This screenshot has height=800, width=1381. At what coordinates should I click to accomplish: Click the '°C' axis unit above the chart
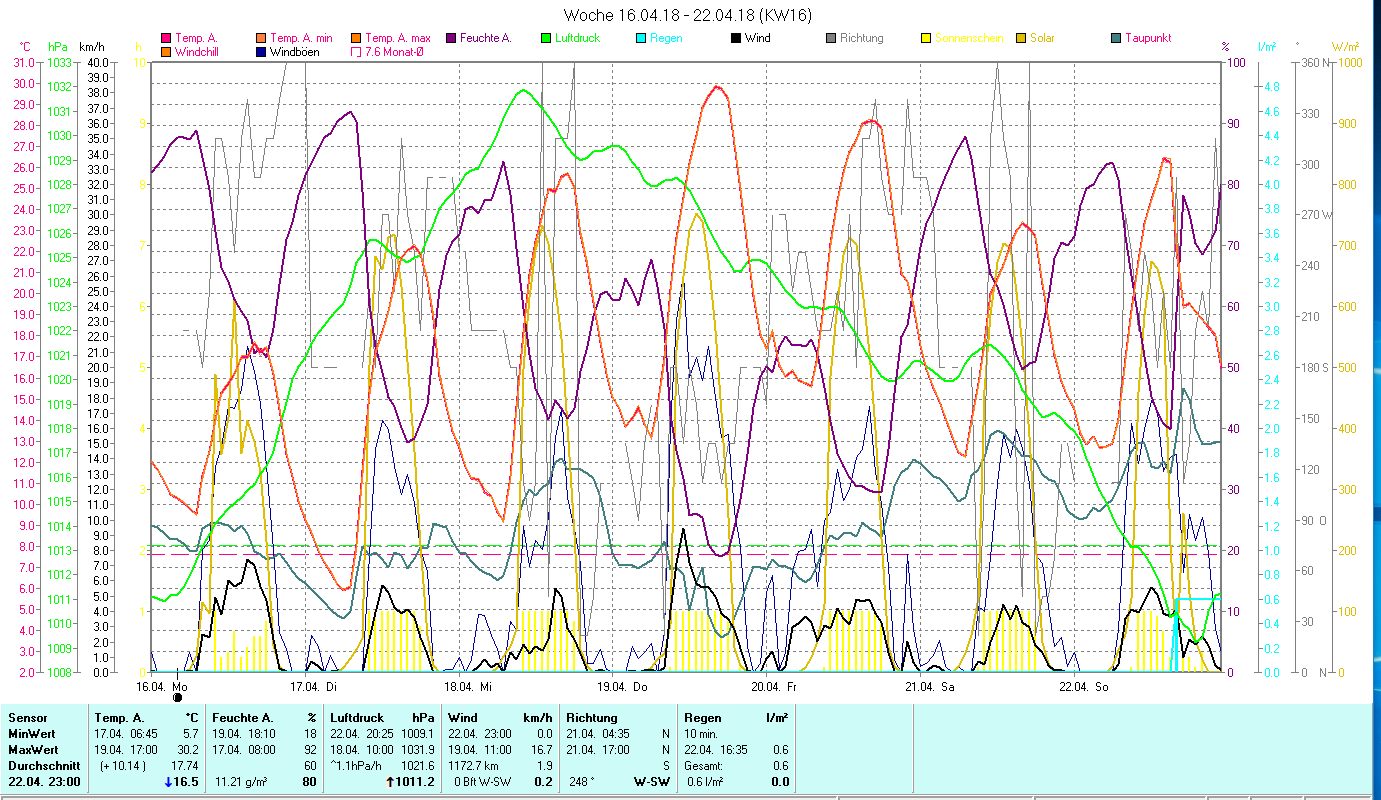pos(25,46)
